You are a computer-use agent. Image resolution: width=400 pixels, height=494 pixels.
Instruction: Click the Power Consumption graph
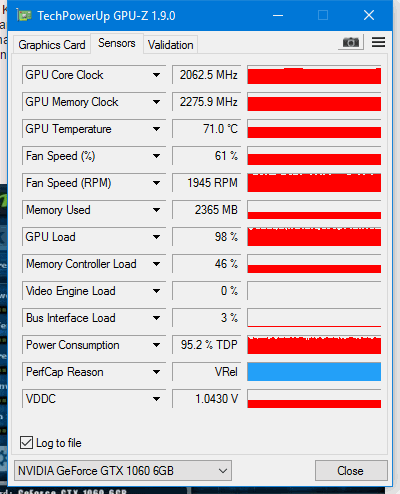point(314,345)
